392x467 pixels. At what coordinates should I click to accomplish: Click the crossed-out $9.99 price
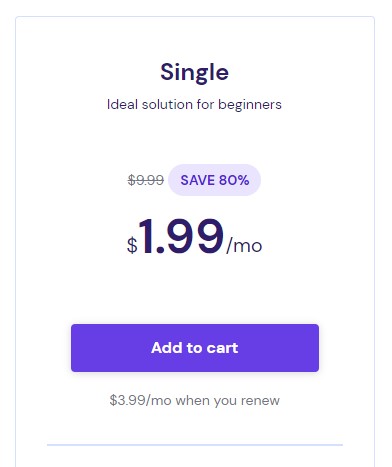[x=146, y=180]
